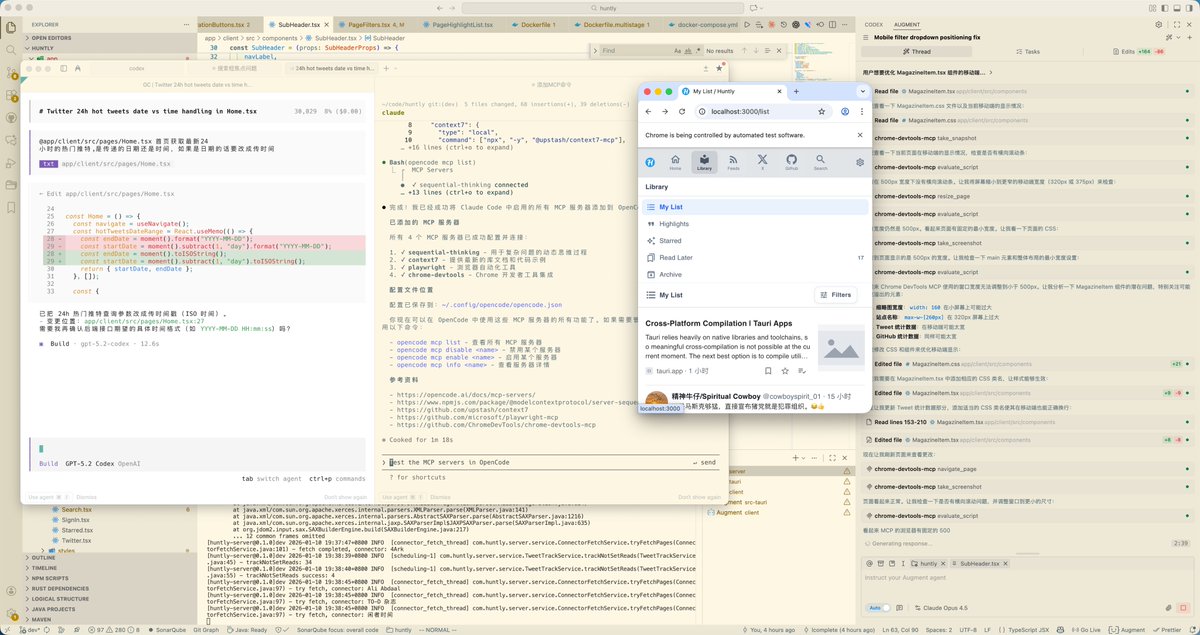Open Tauri article thumbnail image
The image size is (1200, 635).
point(839,347)
